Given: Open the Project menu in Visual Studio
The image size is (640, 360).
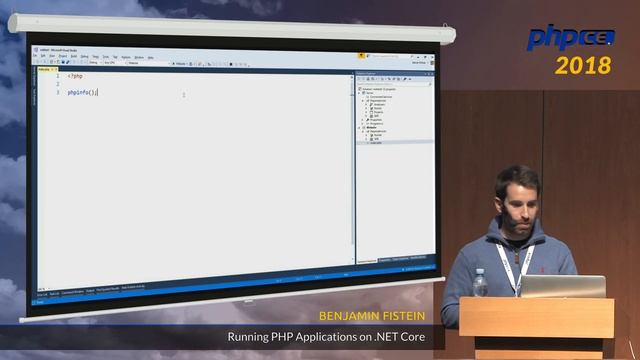Looking at the screenshot, I should (x=63, y=56).
